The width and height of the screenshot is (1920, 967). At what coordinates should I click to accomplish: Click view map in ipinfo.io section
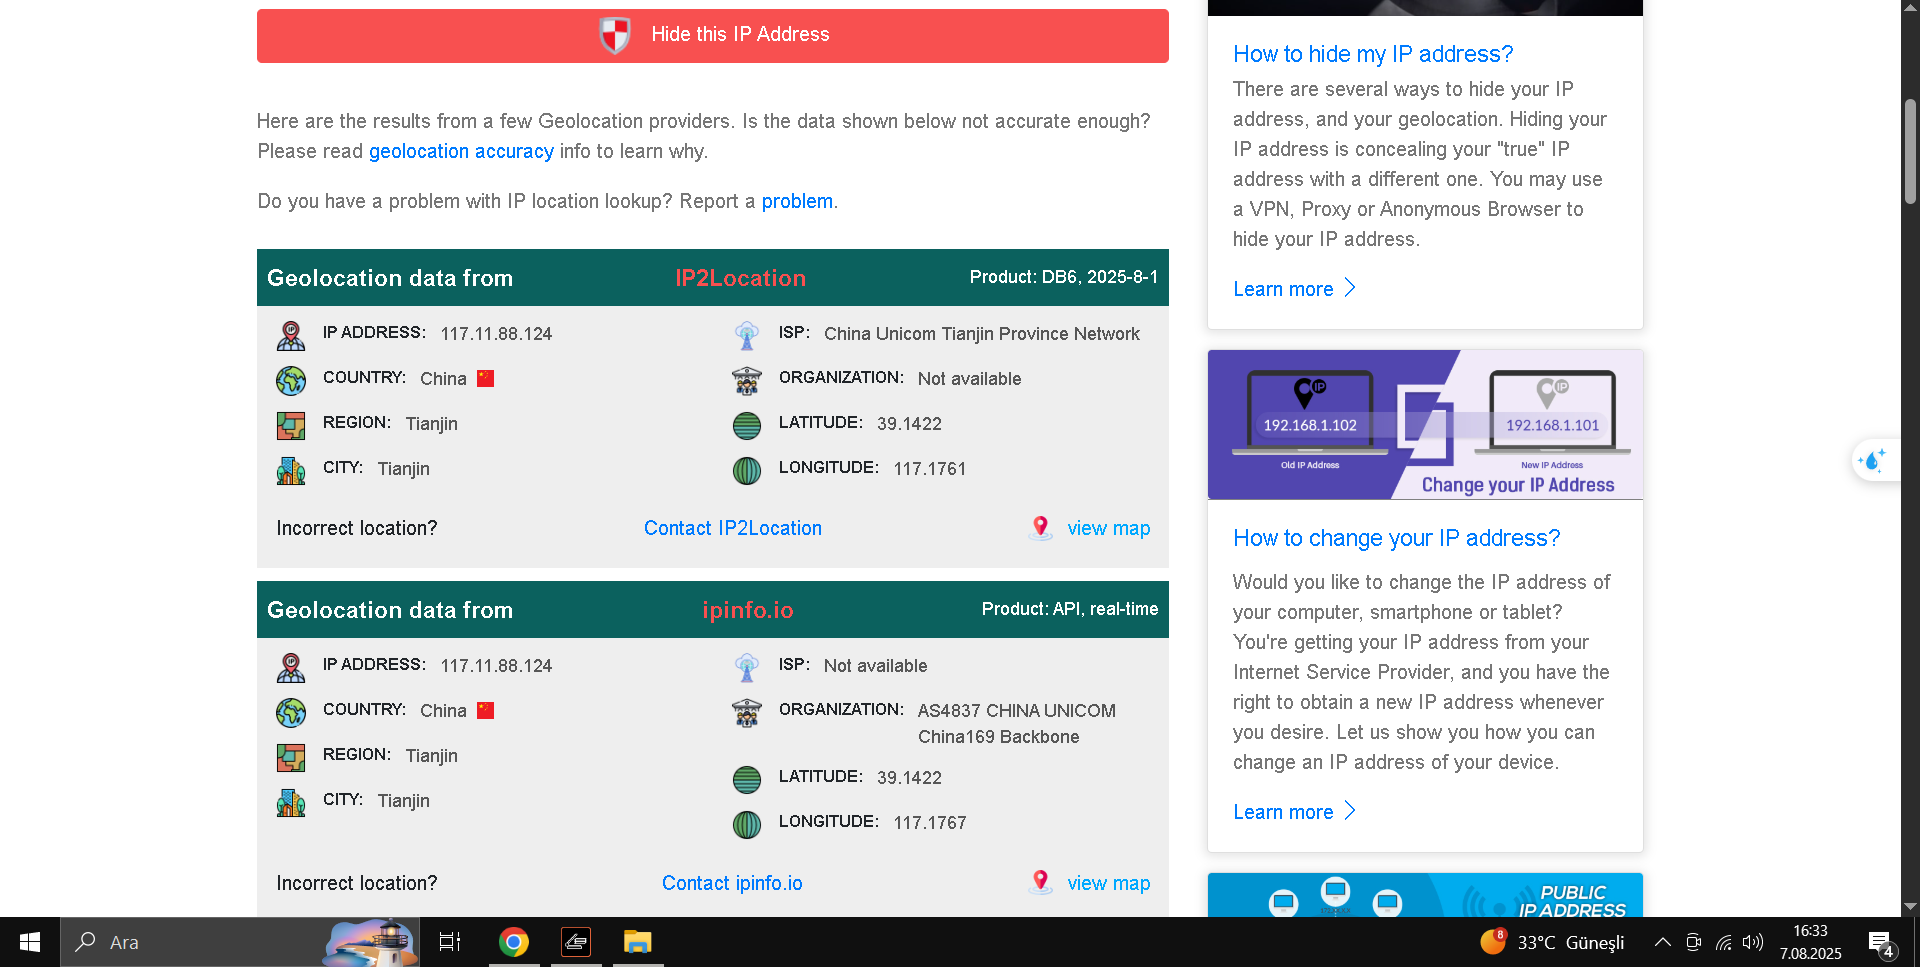[1109, 883]
